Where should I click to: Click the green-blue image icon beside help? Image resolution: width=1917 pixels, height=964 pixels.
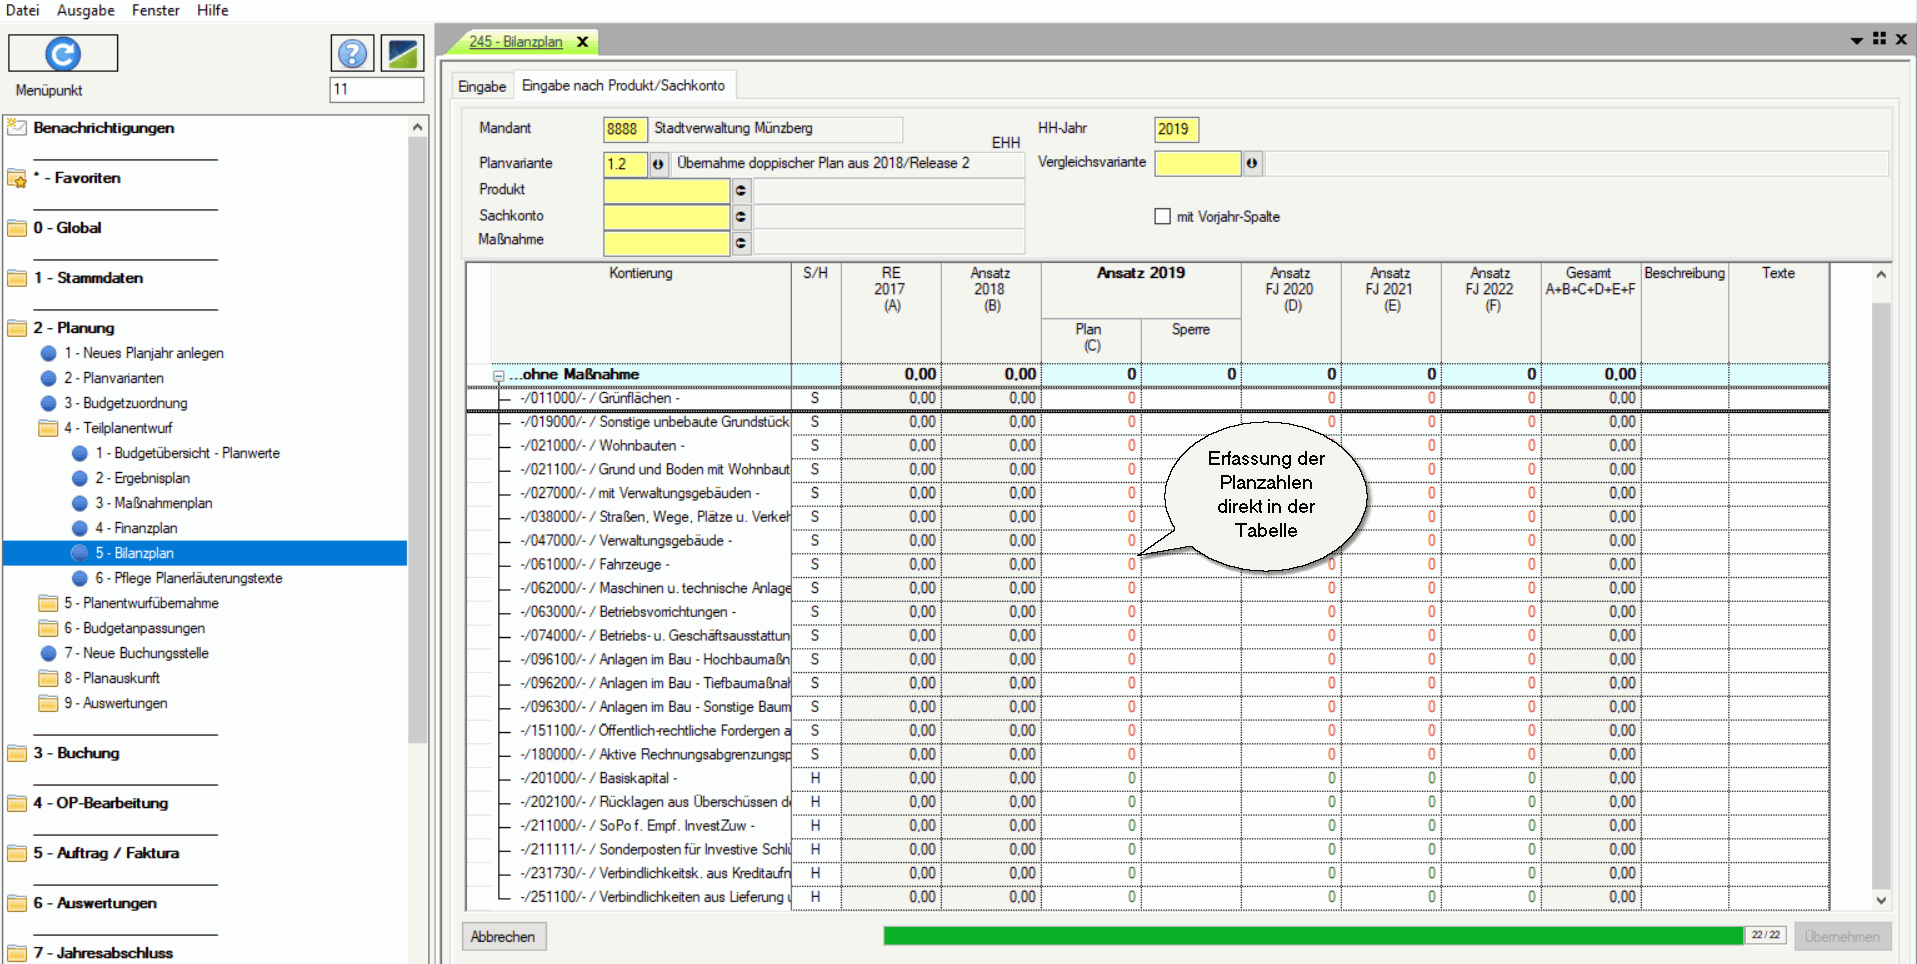click(403, 53)
